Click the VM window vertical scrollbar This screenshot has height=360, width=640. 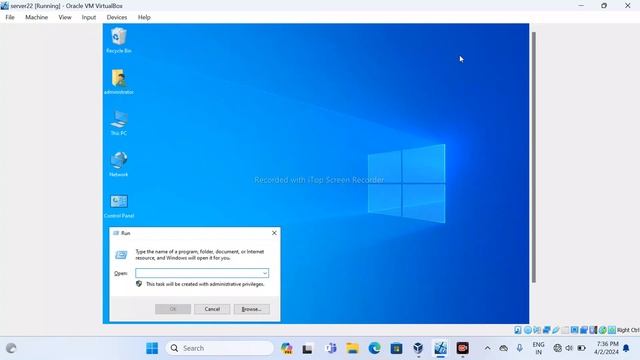pyautogui.click(x=533, y=157)
